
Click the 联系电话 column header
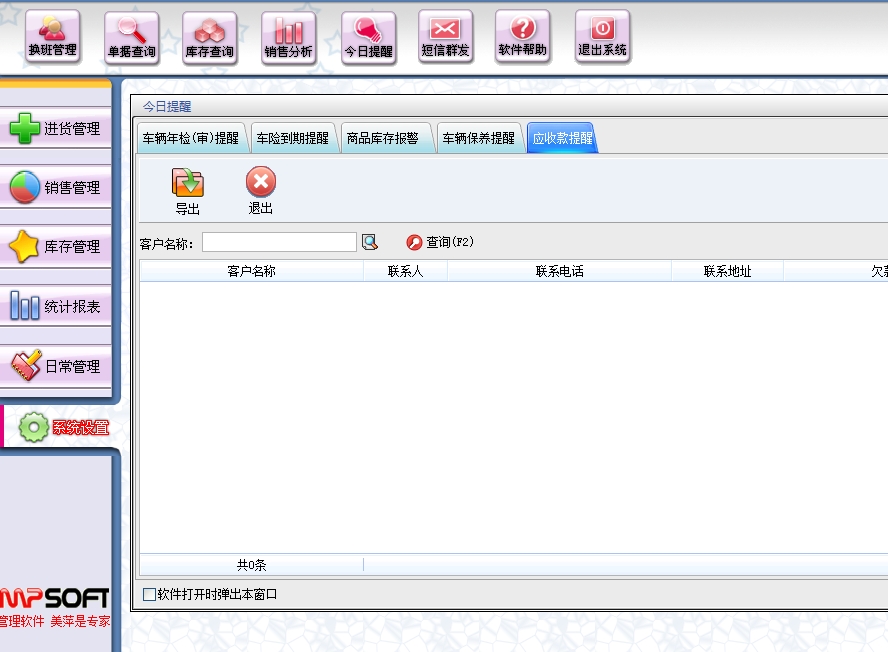(559, 271)
